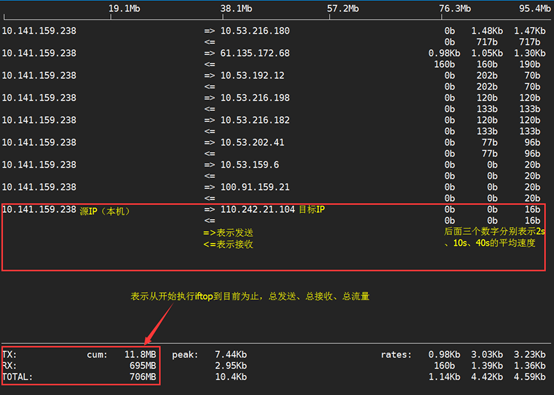Select the 4.59Kb total rate
Screen dimensions: 554x395
(530, 377)
